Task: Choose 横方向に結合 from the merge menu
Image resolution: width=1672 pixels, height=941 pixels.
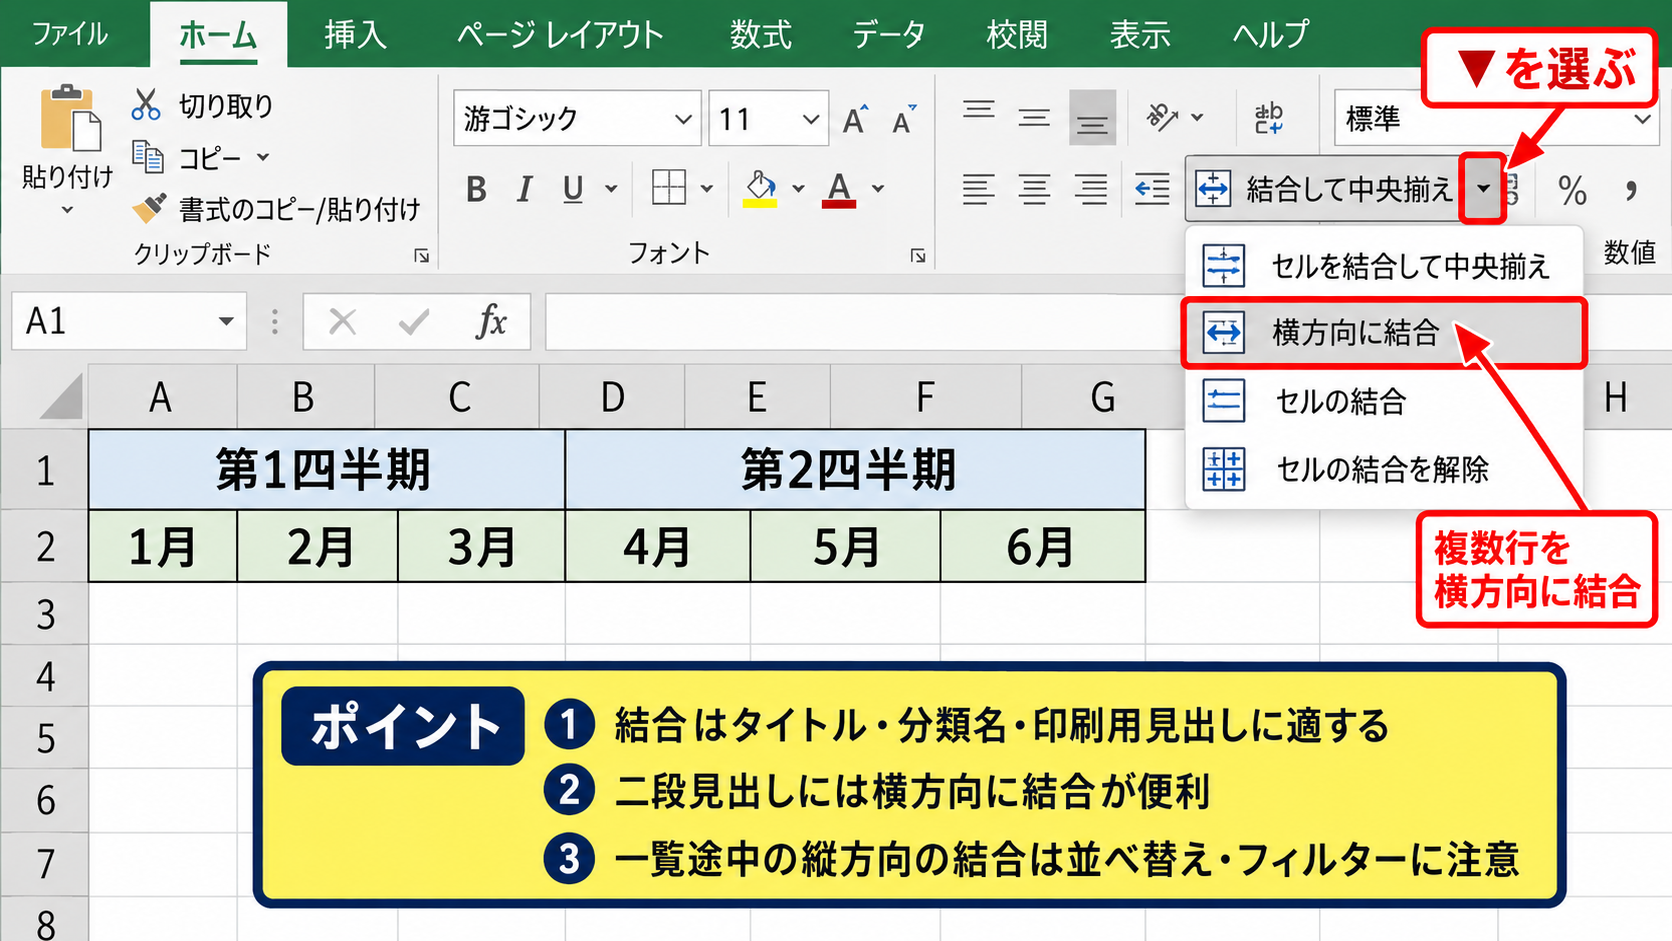Action: click(1383, 332)
